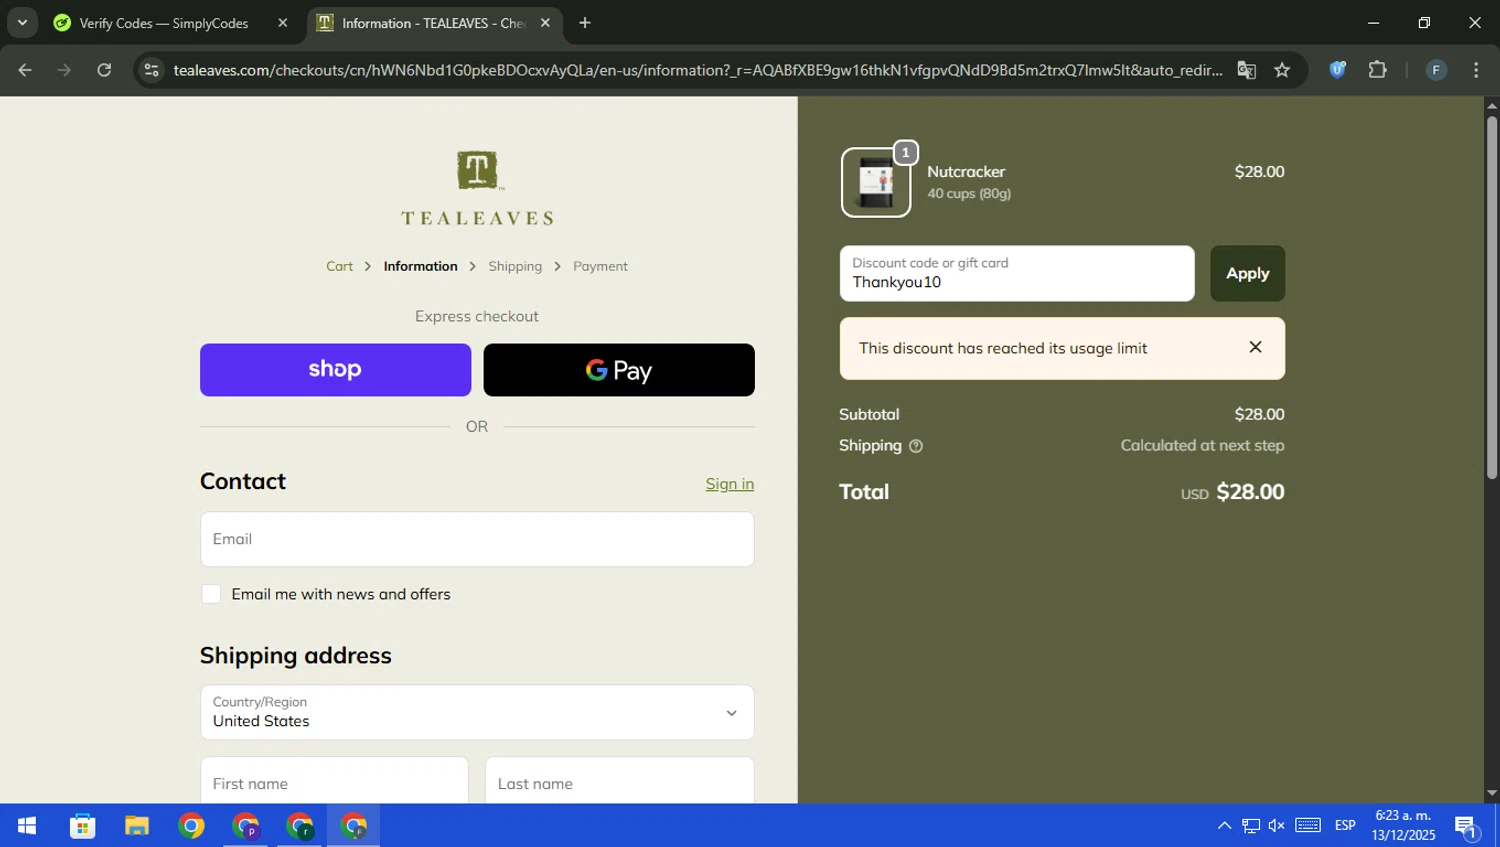Bookmark this page with the star icon
The image size is (1500, 847).
1282,70
